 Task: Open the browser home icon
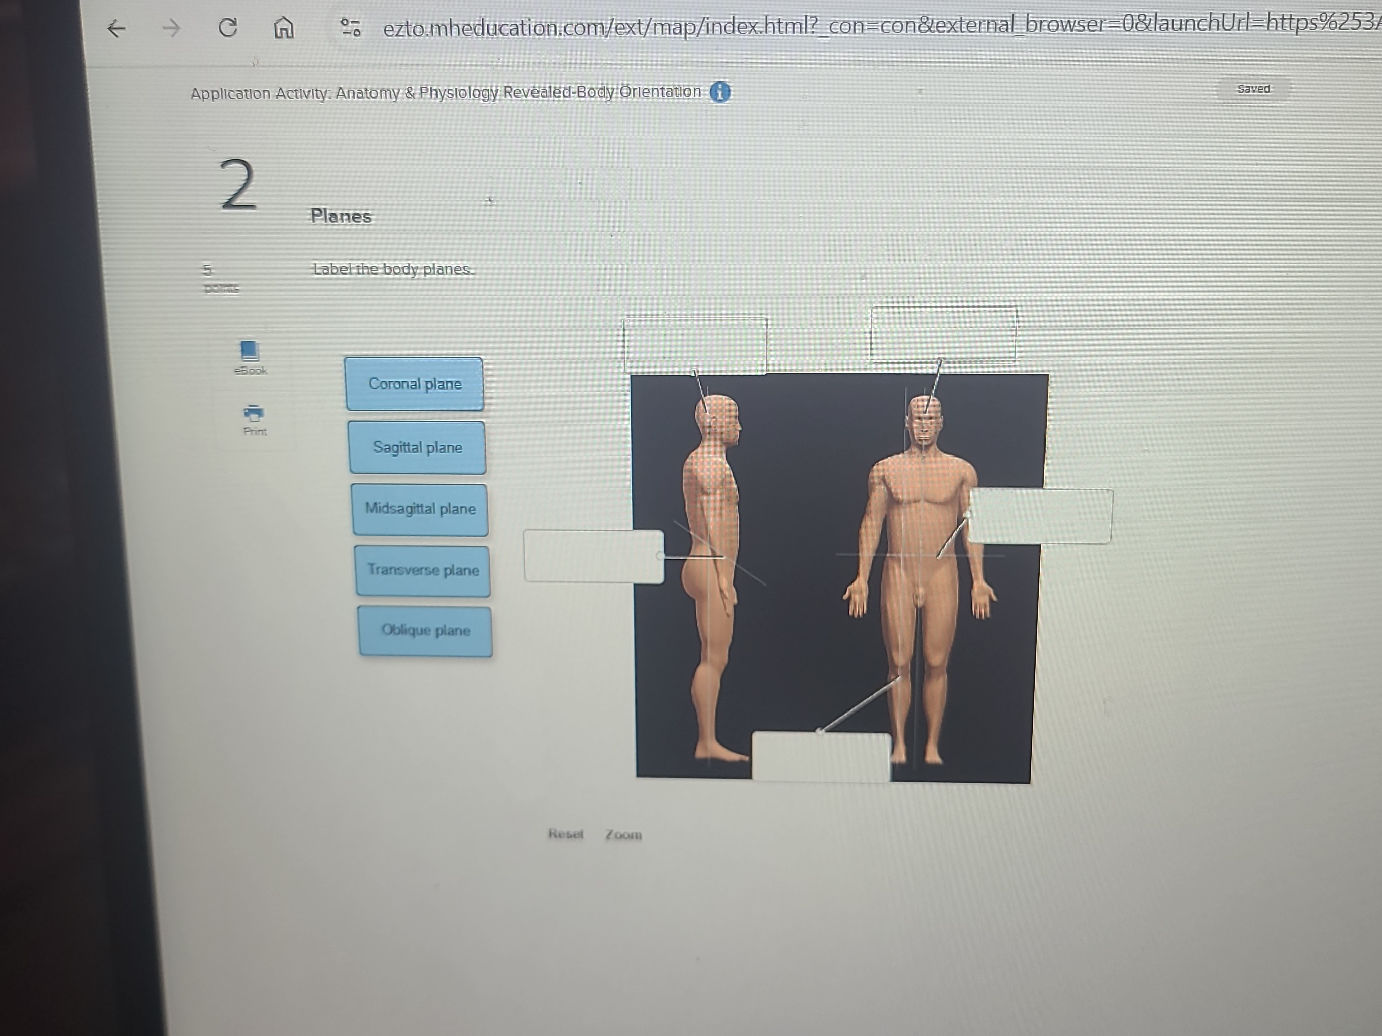(284, 27)
